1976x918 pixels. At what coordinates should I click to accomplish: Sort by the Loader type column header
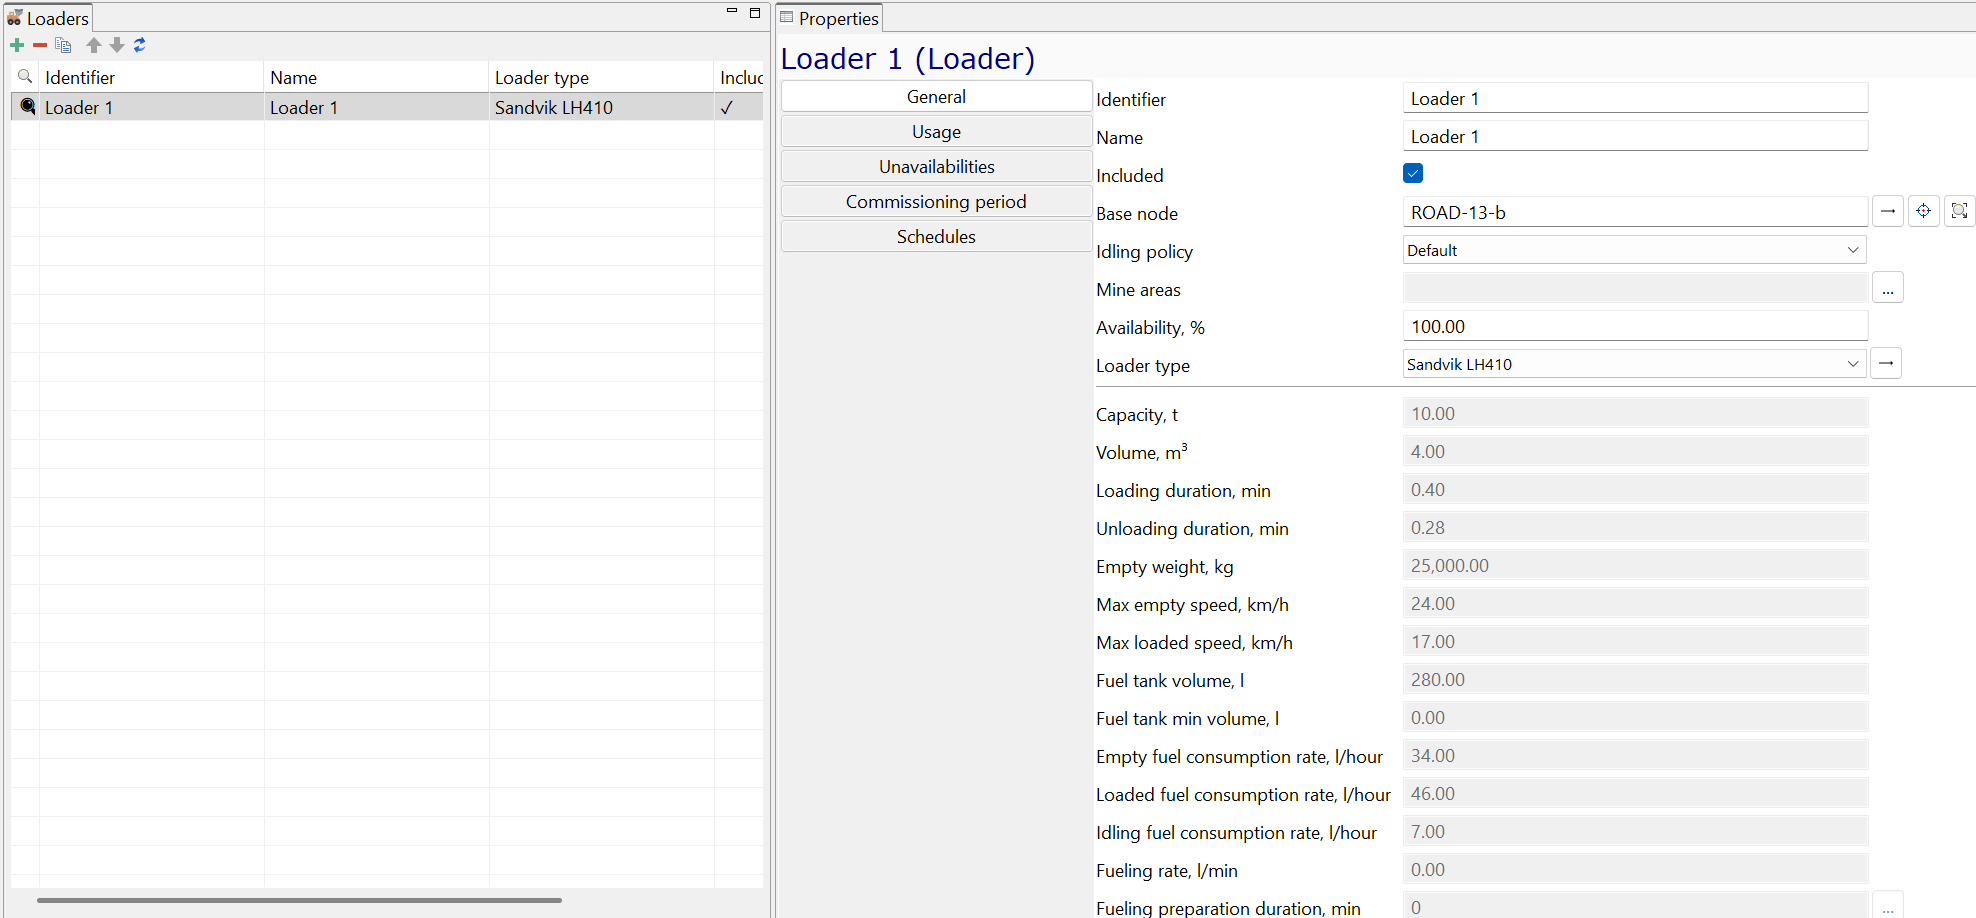601,77
